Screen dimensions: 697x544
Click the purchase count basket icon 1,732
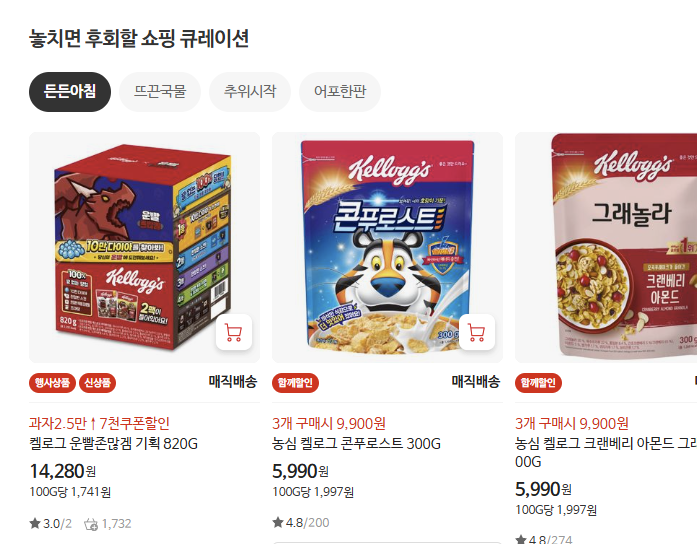91,524
